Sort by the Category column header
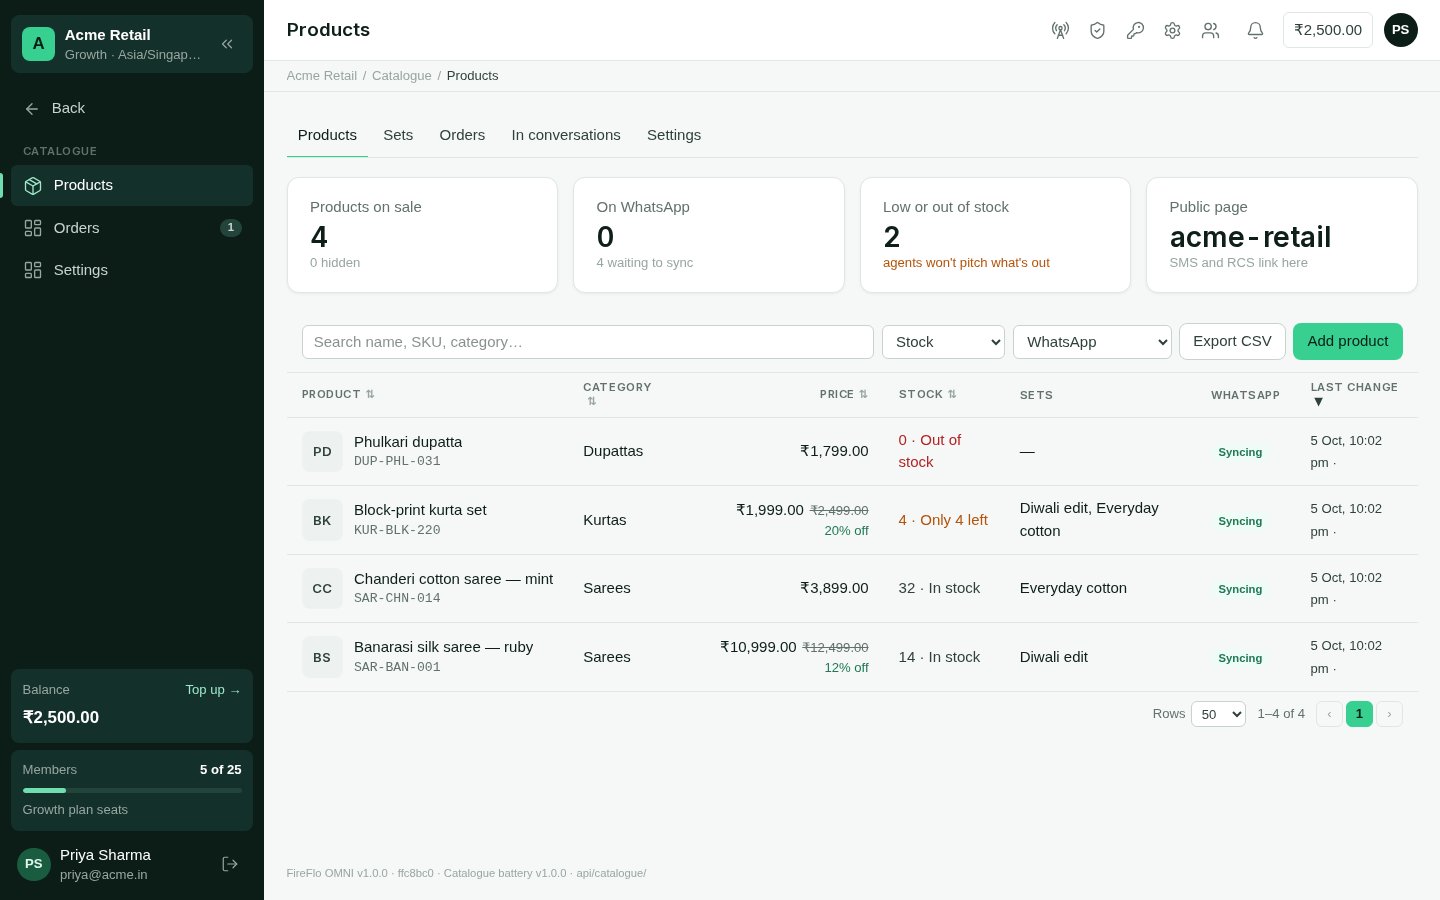Screen dimensions: 1440x900 coord(617,394)
